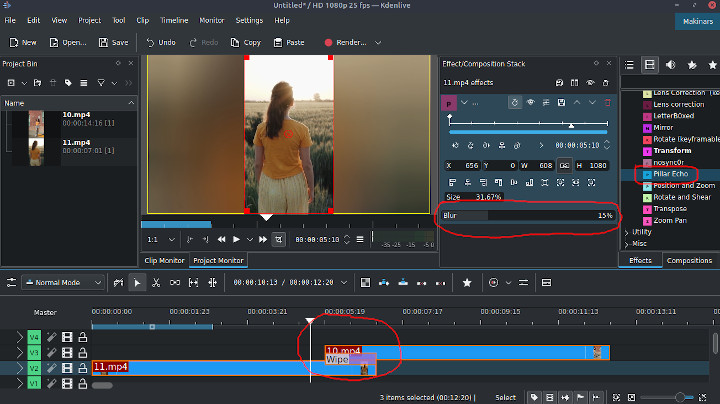
Task: Open the 1:1 zoom dropdown
Action: coord(161,239)
